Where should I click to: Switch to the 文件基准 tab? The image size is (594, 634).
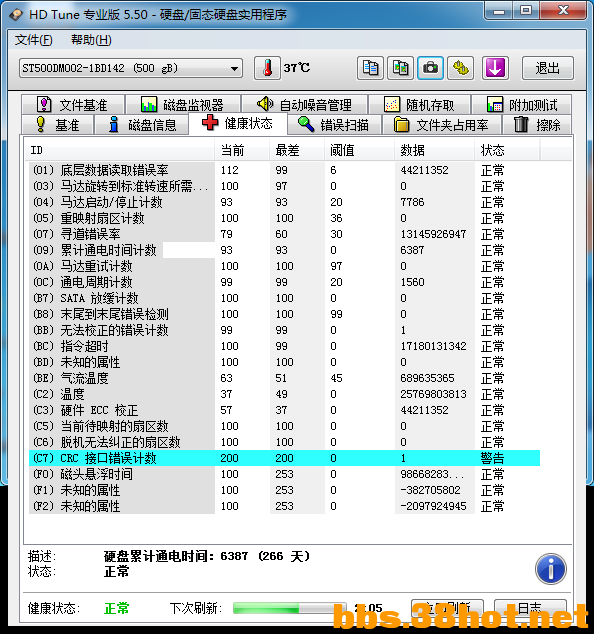coord(73,105)
